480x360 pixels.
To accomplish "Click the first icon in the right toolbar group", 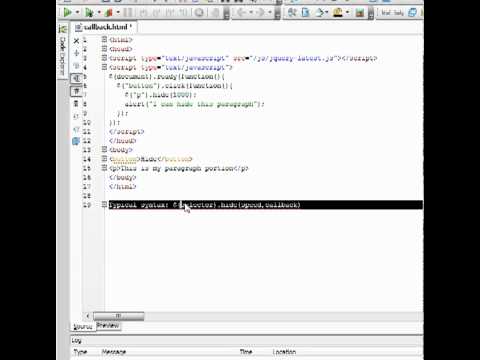I will (x=292, y=13).
